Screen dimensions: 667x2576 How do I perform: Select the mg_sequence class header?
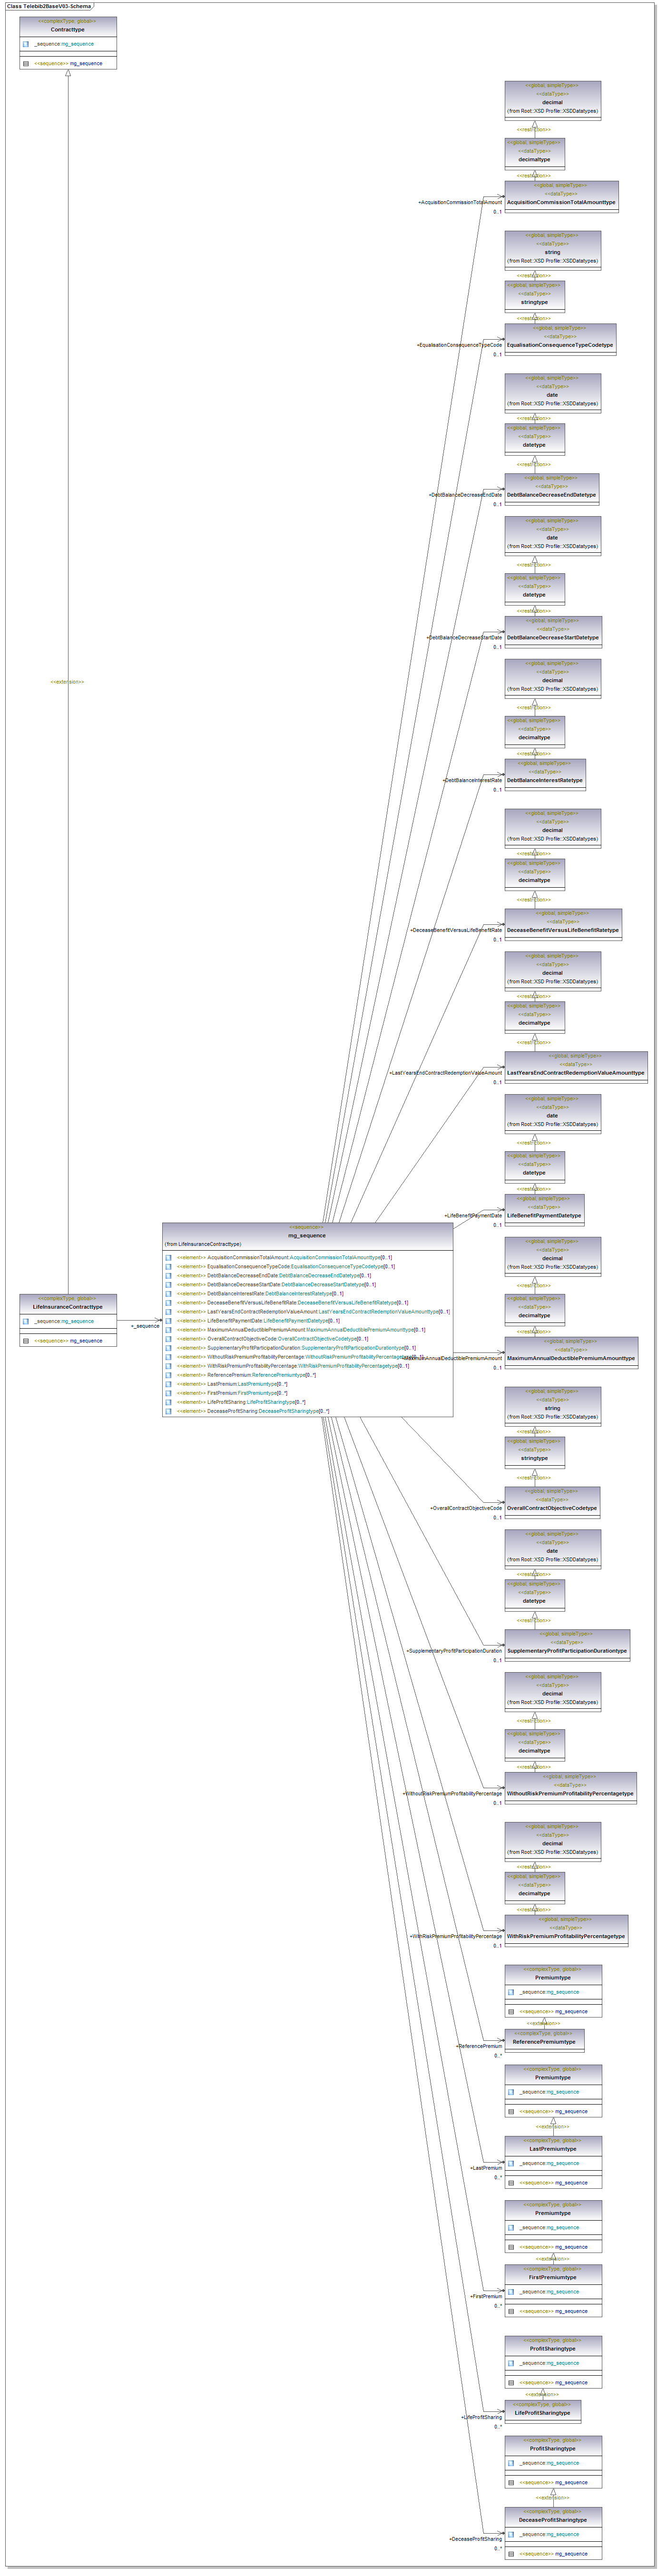coord(307,1235)
